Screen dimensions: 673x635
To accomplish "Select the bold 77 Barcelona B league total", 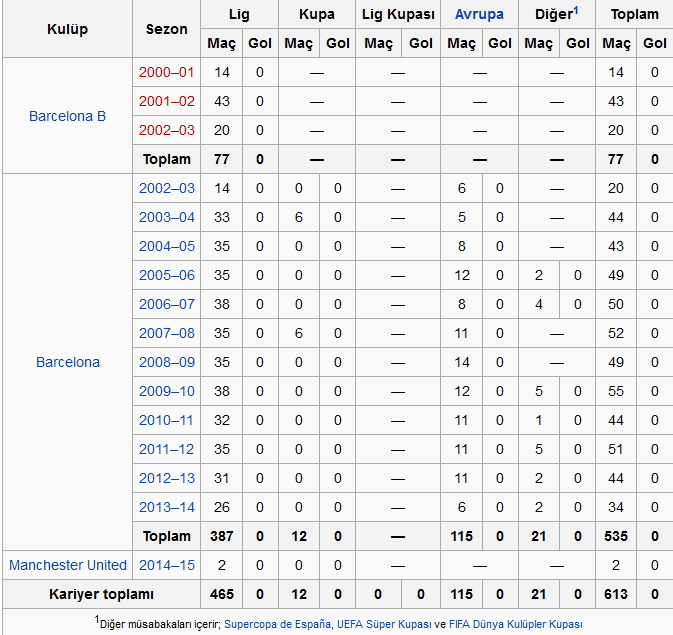I will pos(221,159).
